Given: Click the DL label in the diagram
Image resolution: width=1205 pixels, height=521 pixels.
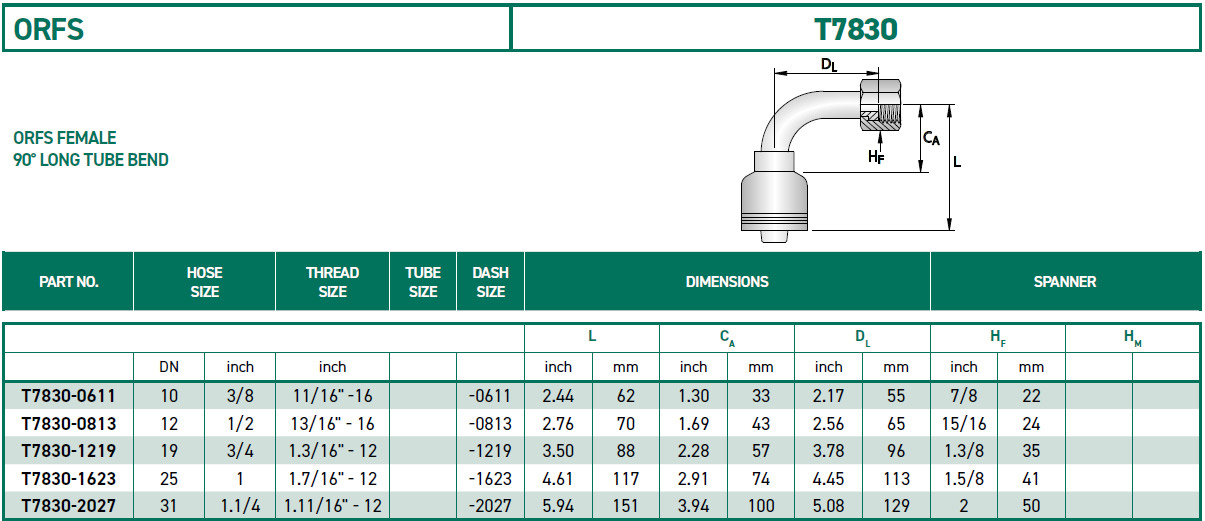Looking at the screenshot, I should pos(828,64).
